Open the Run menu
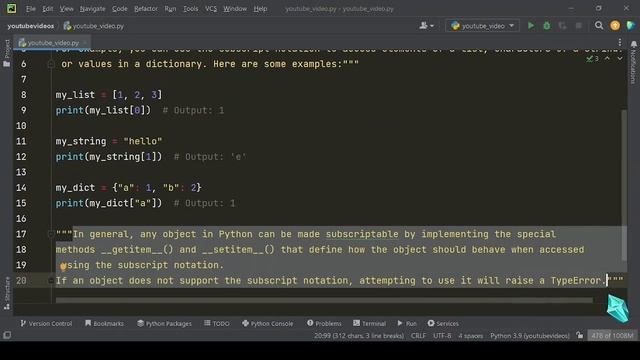640x360 pixels. (x=170, y=9)
